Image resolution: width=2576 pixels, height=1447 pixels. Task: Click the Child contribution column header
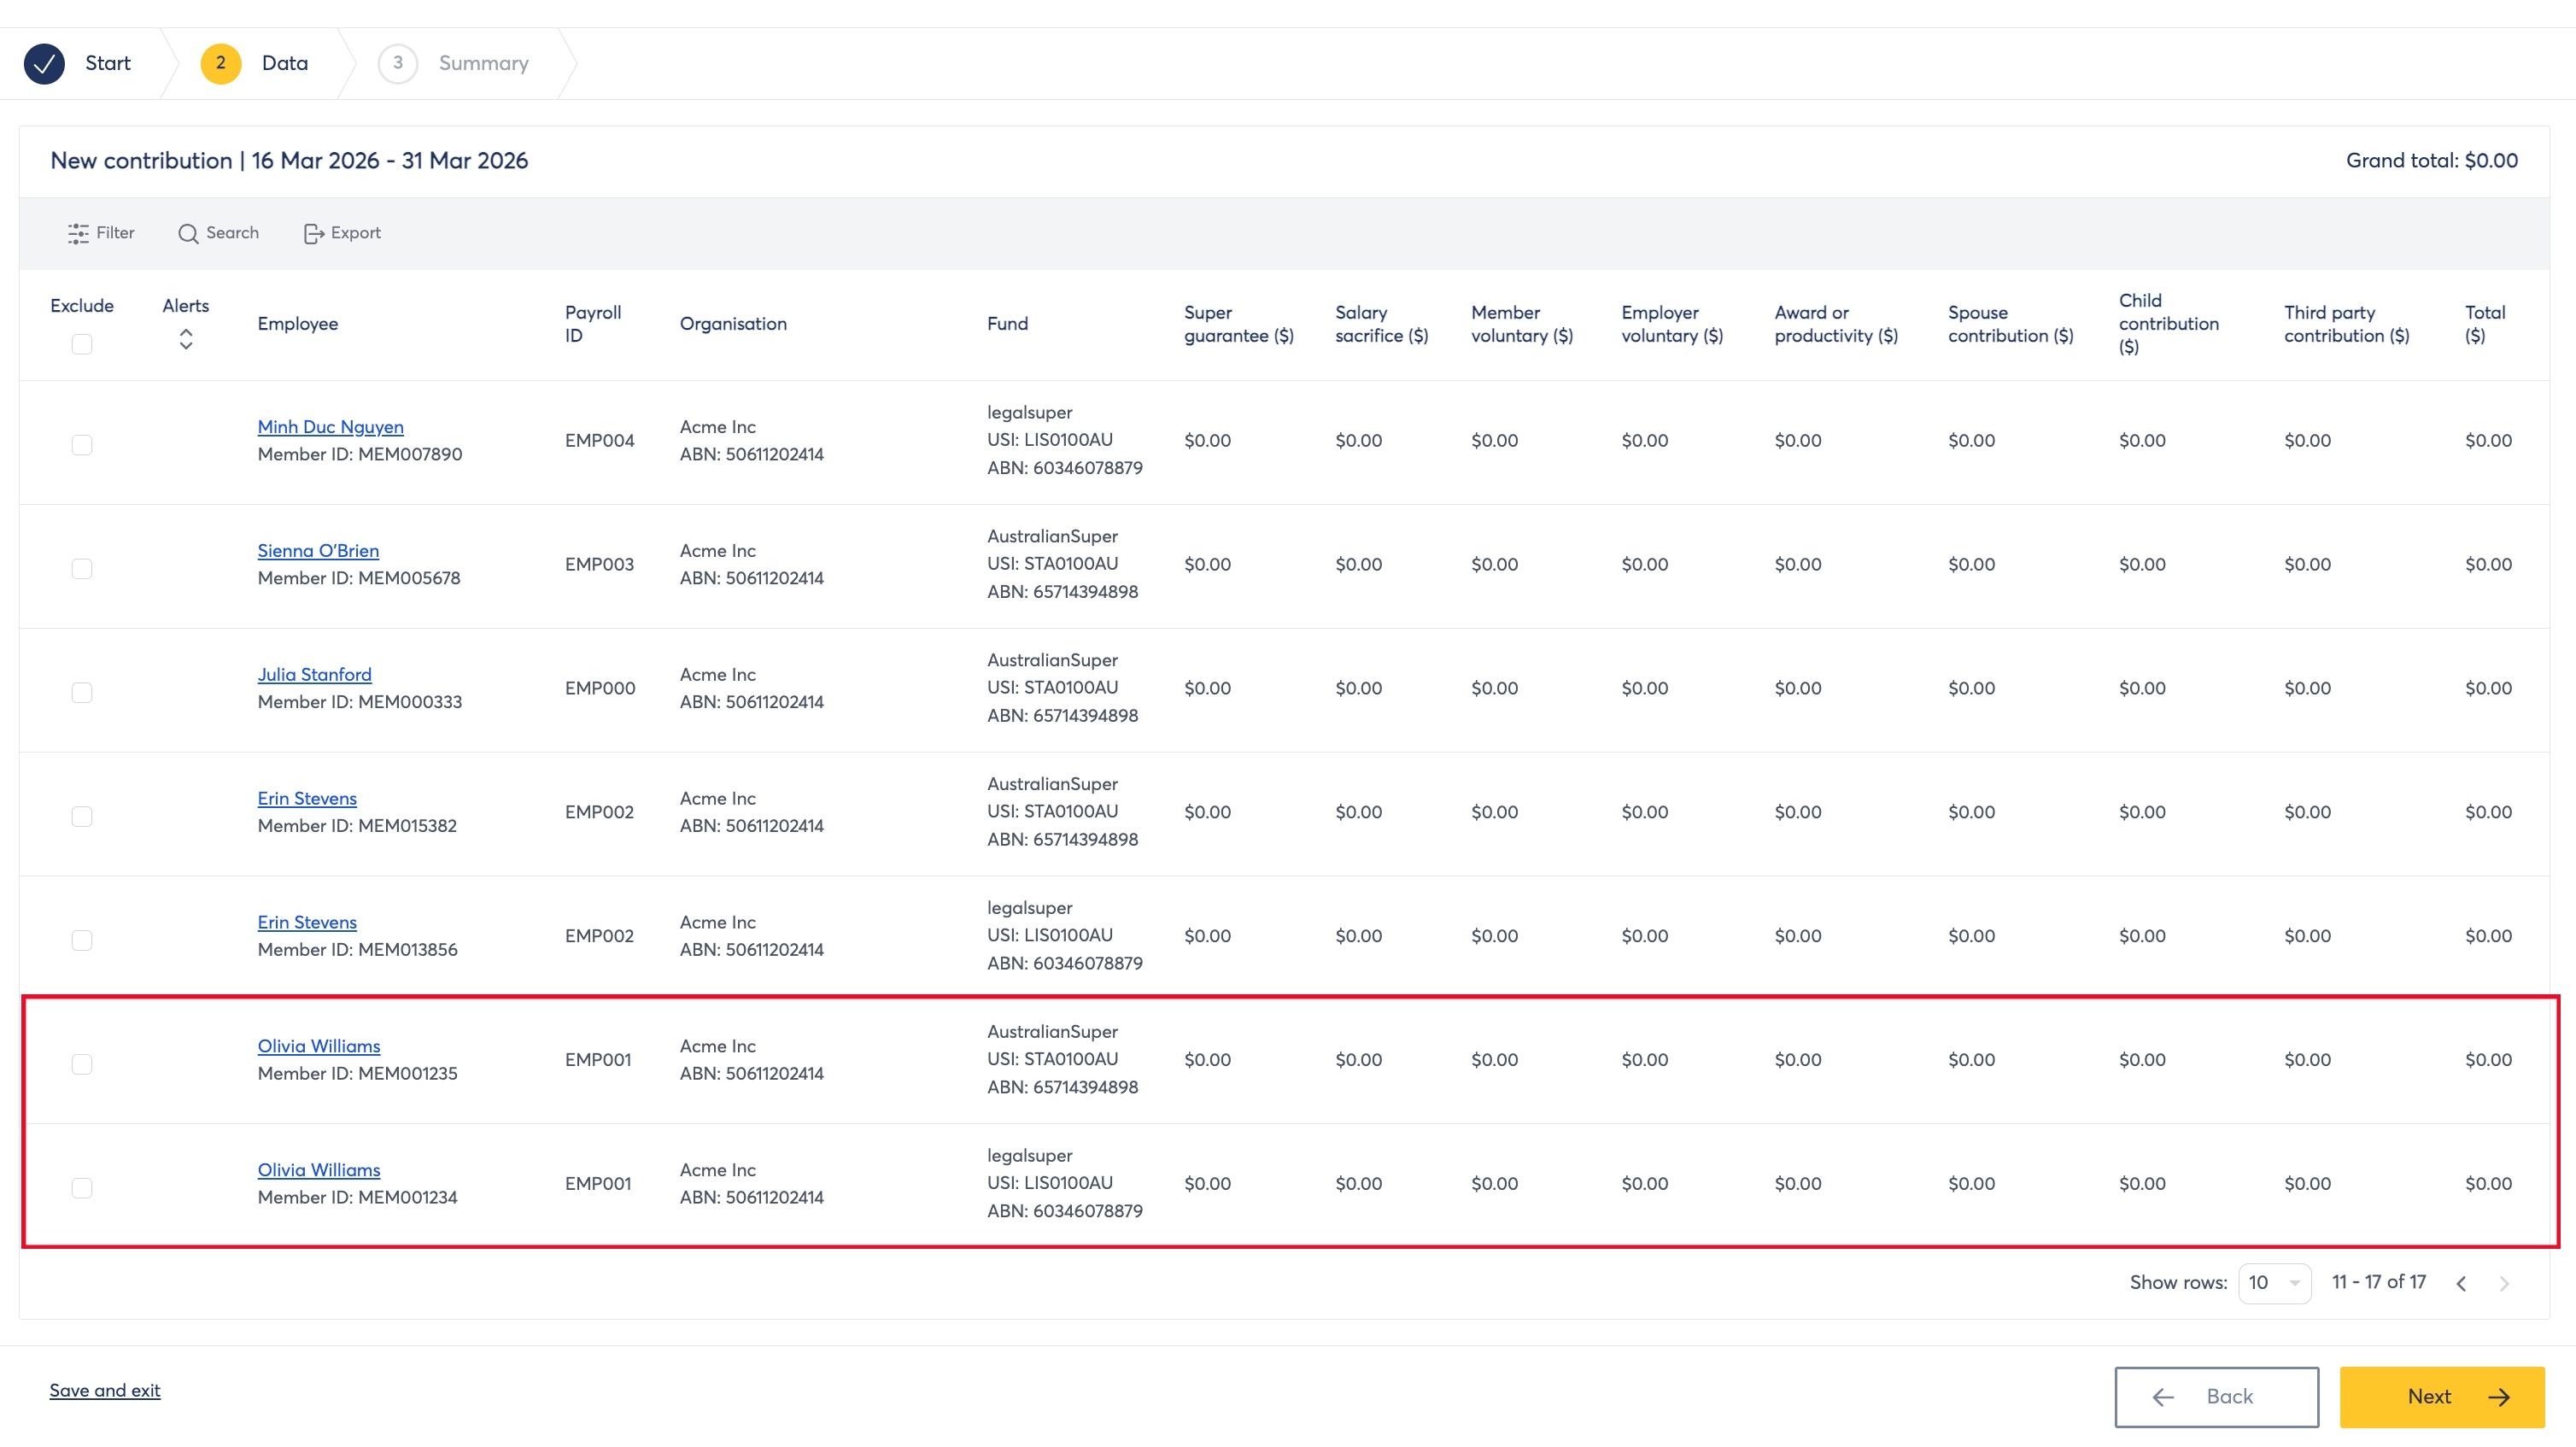coord(2169,324)
